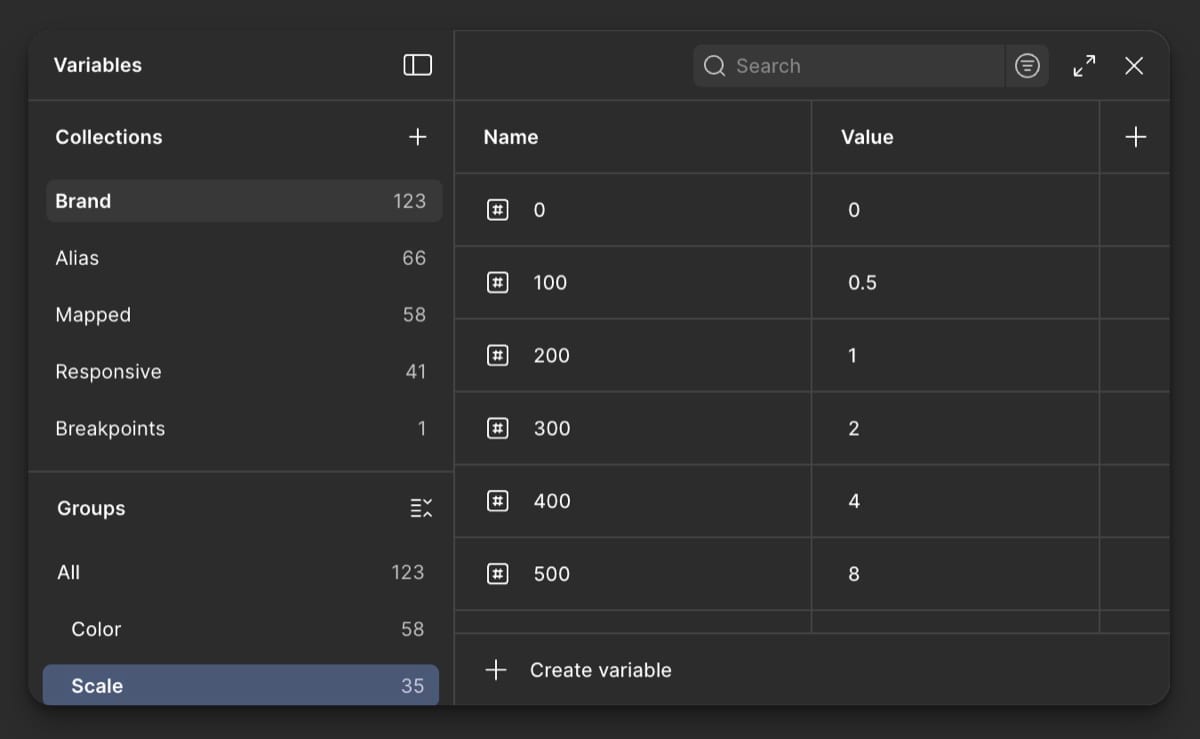
Task: Click the magnifier icon in the search field
Action: pos(714,66)
